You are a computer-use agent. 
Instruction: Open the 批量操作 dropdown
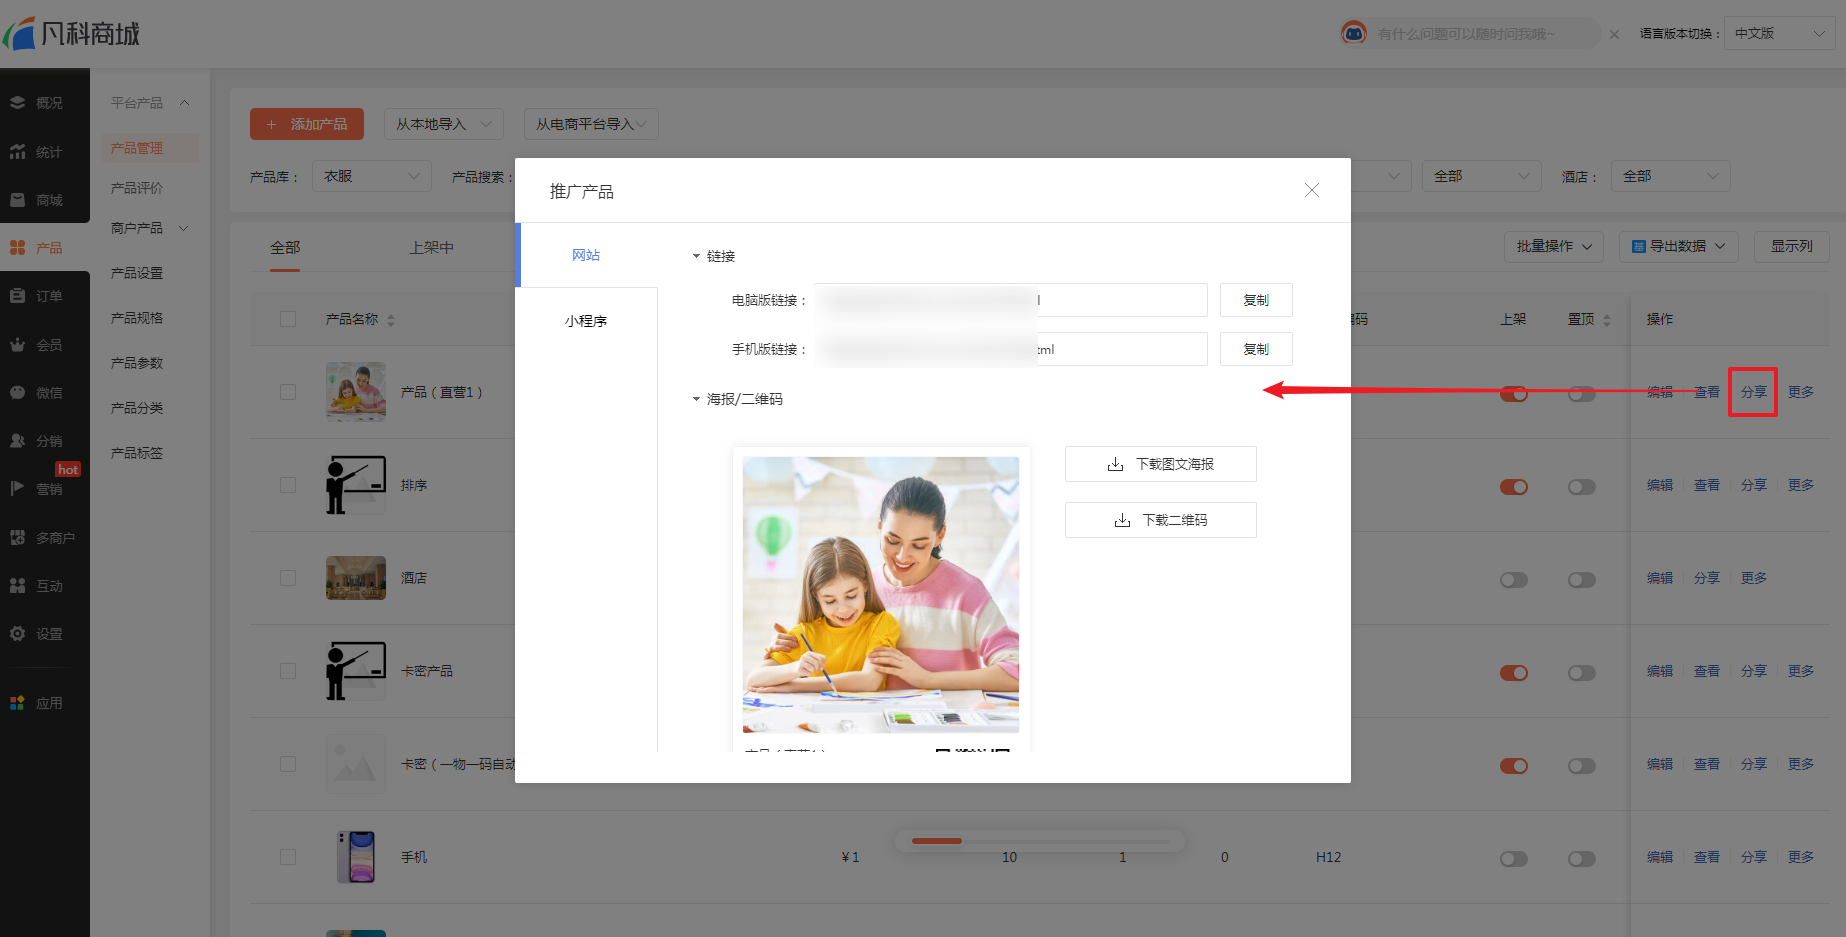[x=1554, y=246]
